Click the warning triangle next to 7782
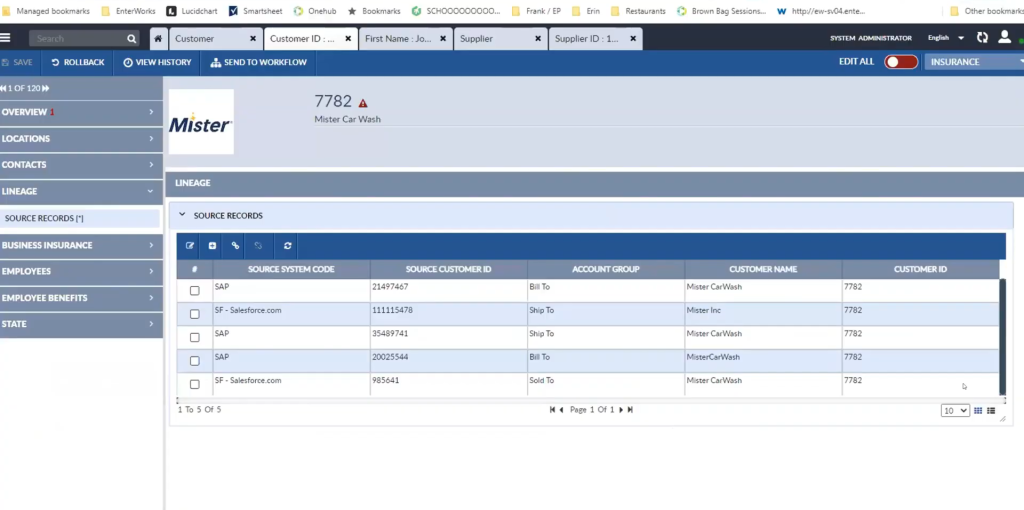 (363, 103)
